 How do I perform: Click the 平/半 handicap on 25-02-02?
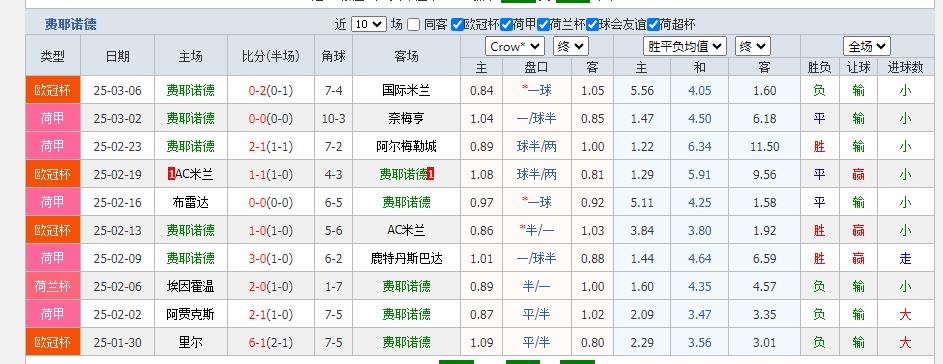coord(536,314)
